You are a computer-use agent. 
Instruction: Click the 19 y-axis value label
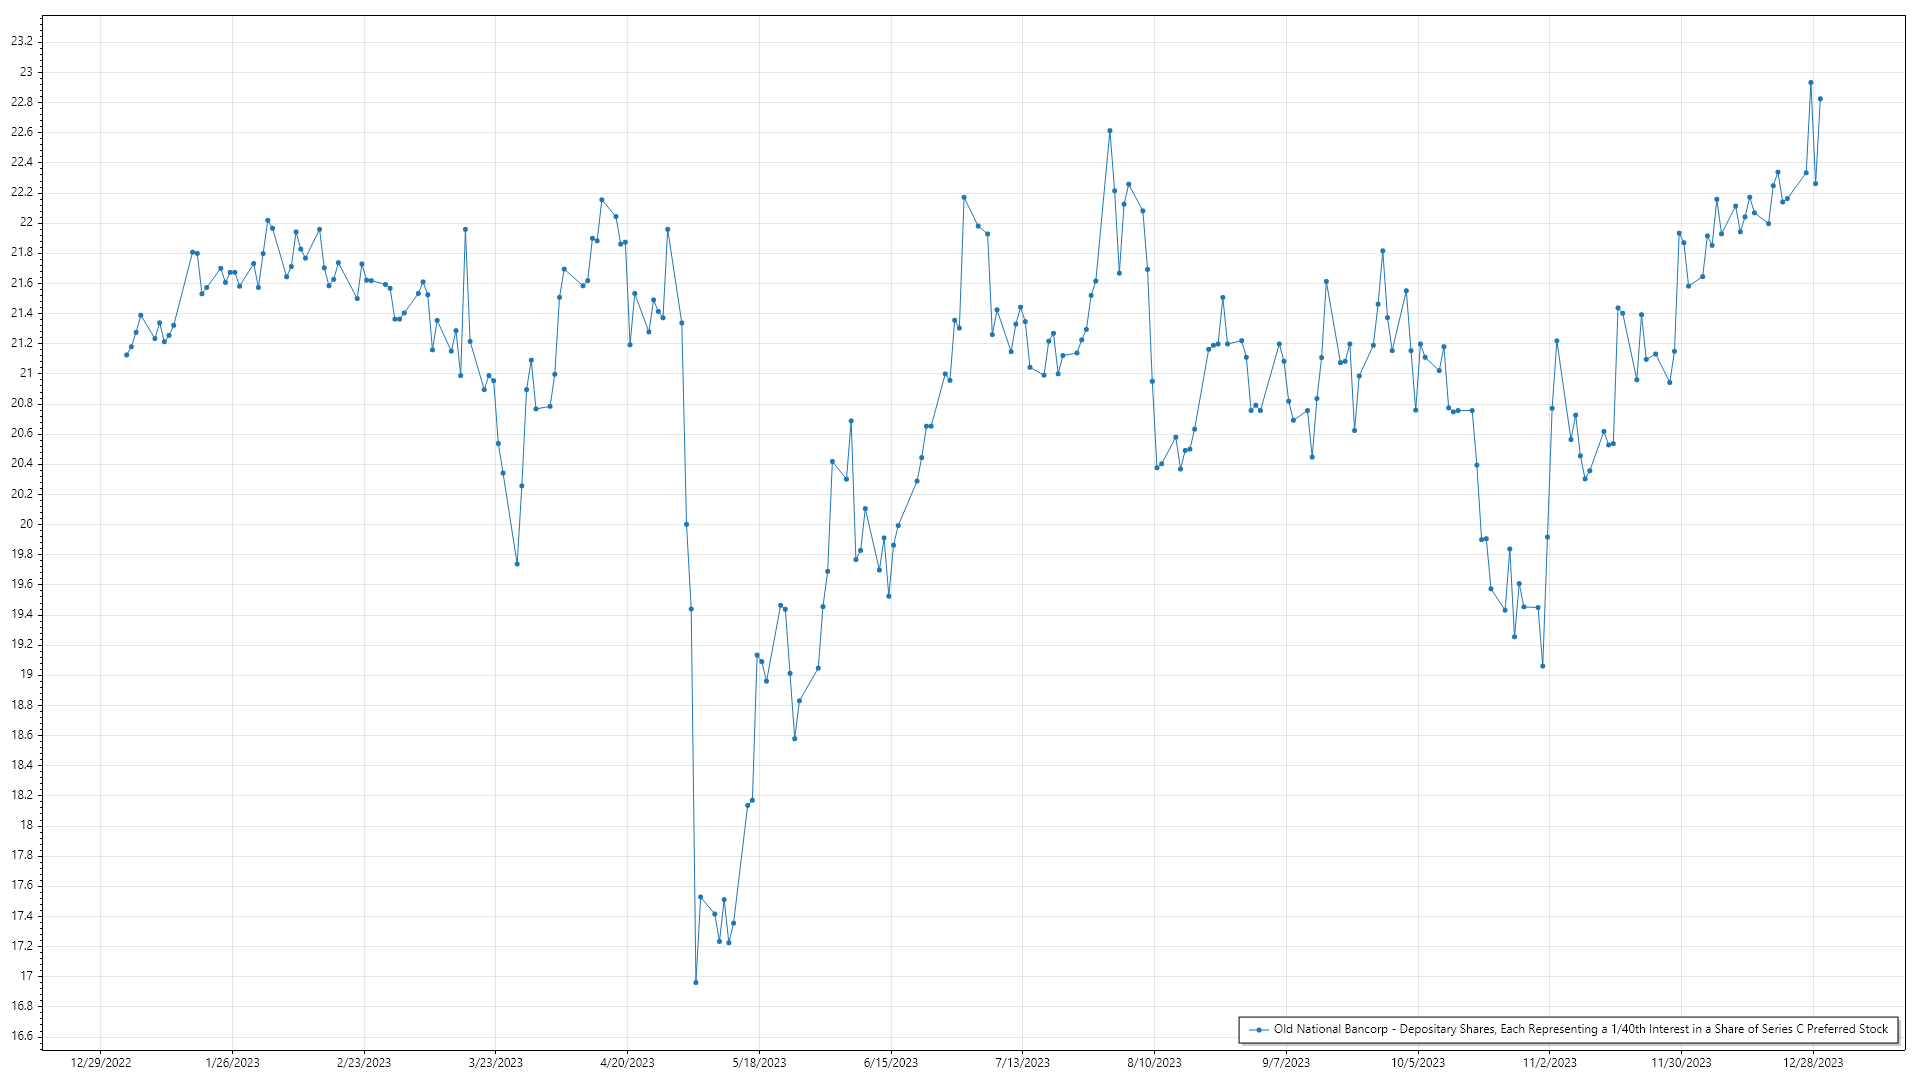pyautogui.click(x=26, y=674)
